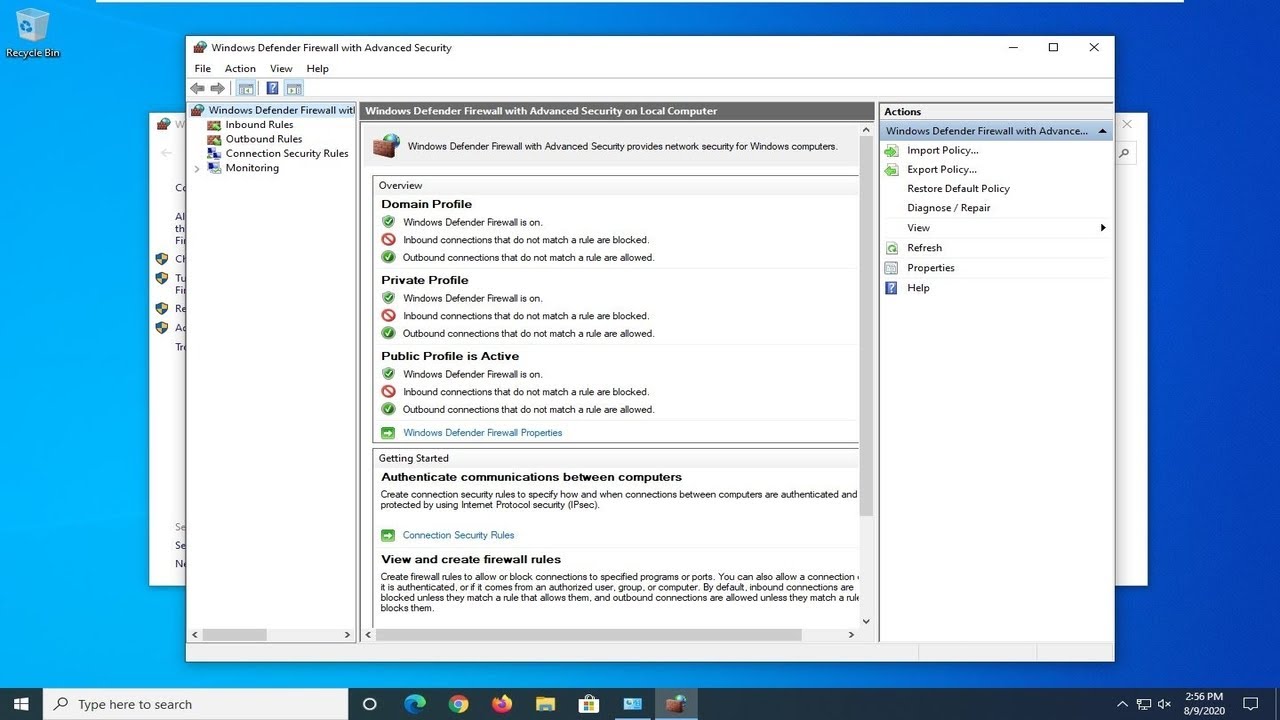This screenshot has width=1280, height=720.
Task: Click the center pane vertical scrollbar down arrow
Action: [x=866, y=621]
